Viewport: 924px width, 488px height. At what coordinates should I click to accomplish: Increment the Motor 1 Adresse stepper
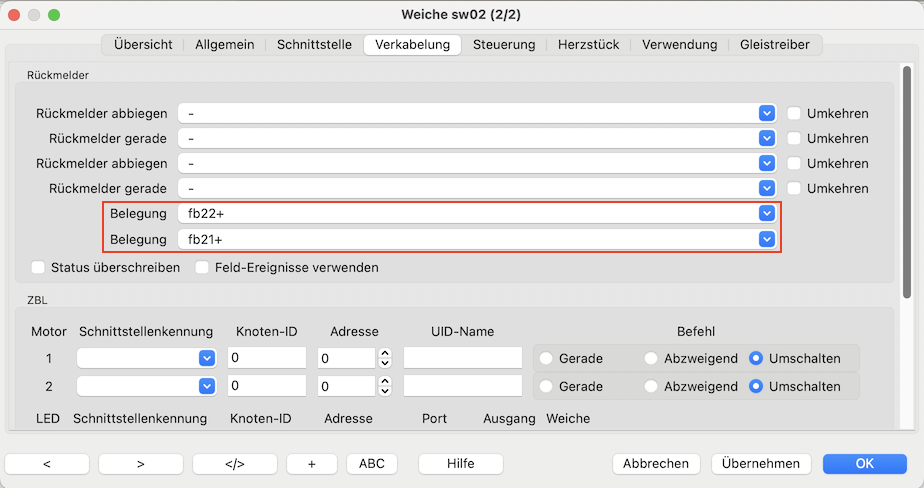385,353
